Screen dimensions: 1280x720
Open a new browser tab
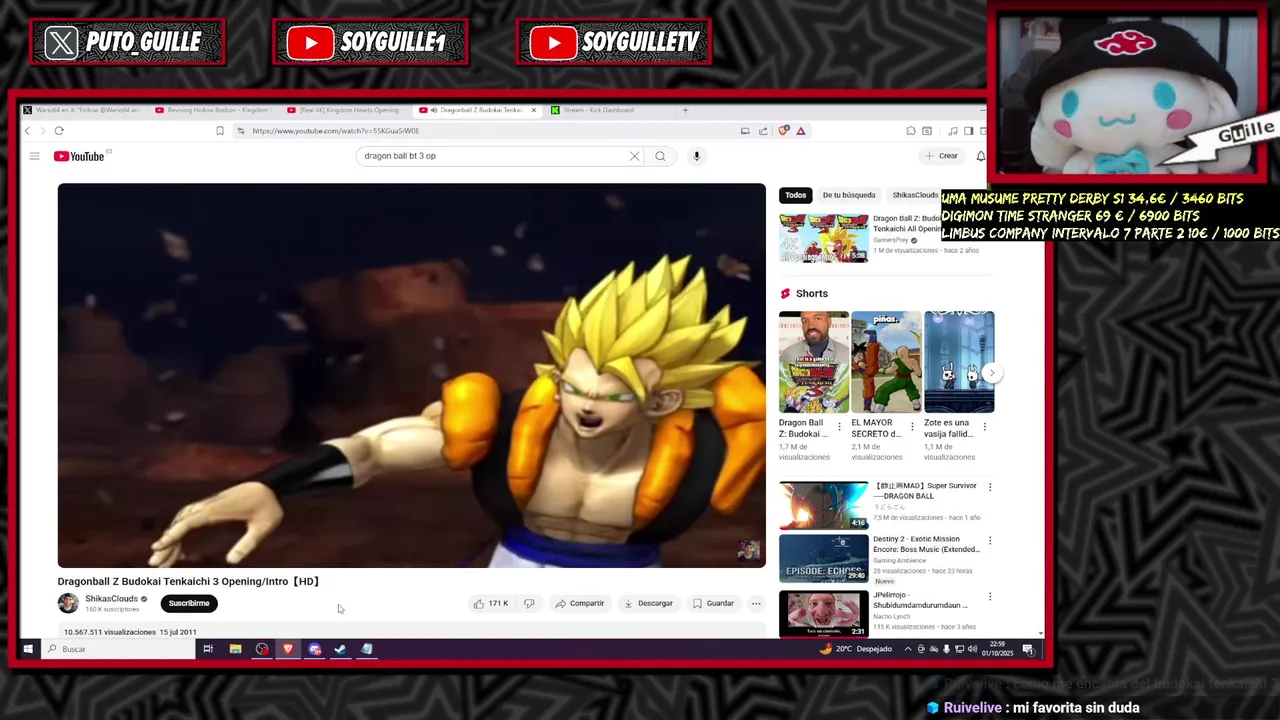point(685,110)
